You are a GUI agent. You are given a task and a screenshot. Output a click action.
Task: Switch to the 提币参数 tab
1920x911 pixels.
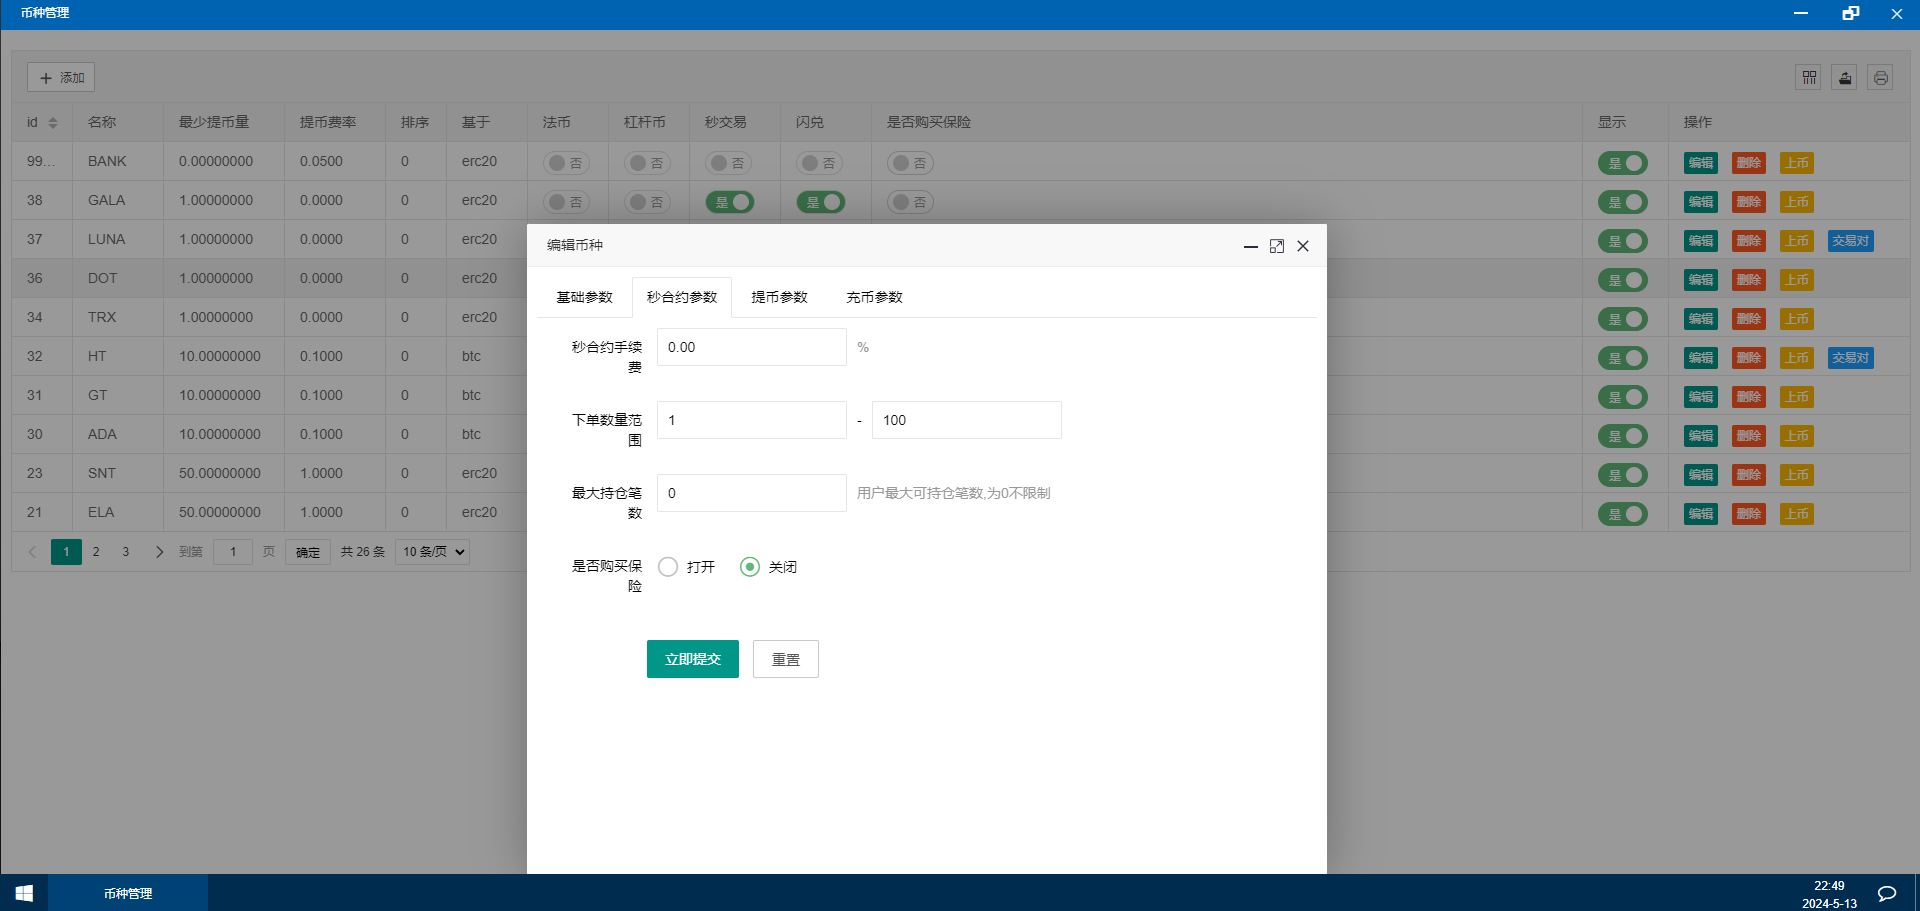pos(779,297)
